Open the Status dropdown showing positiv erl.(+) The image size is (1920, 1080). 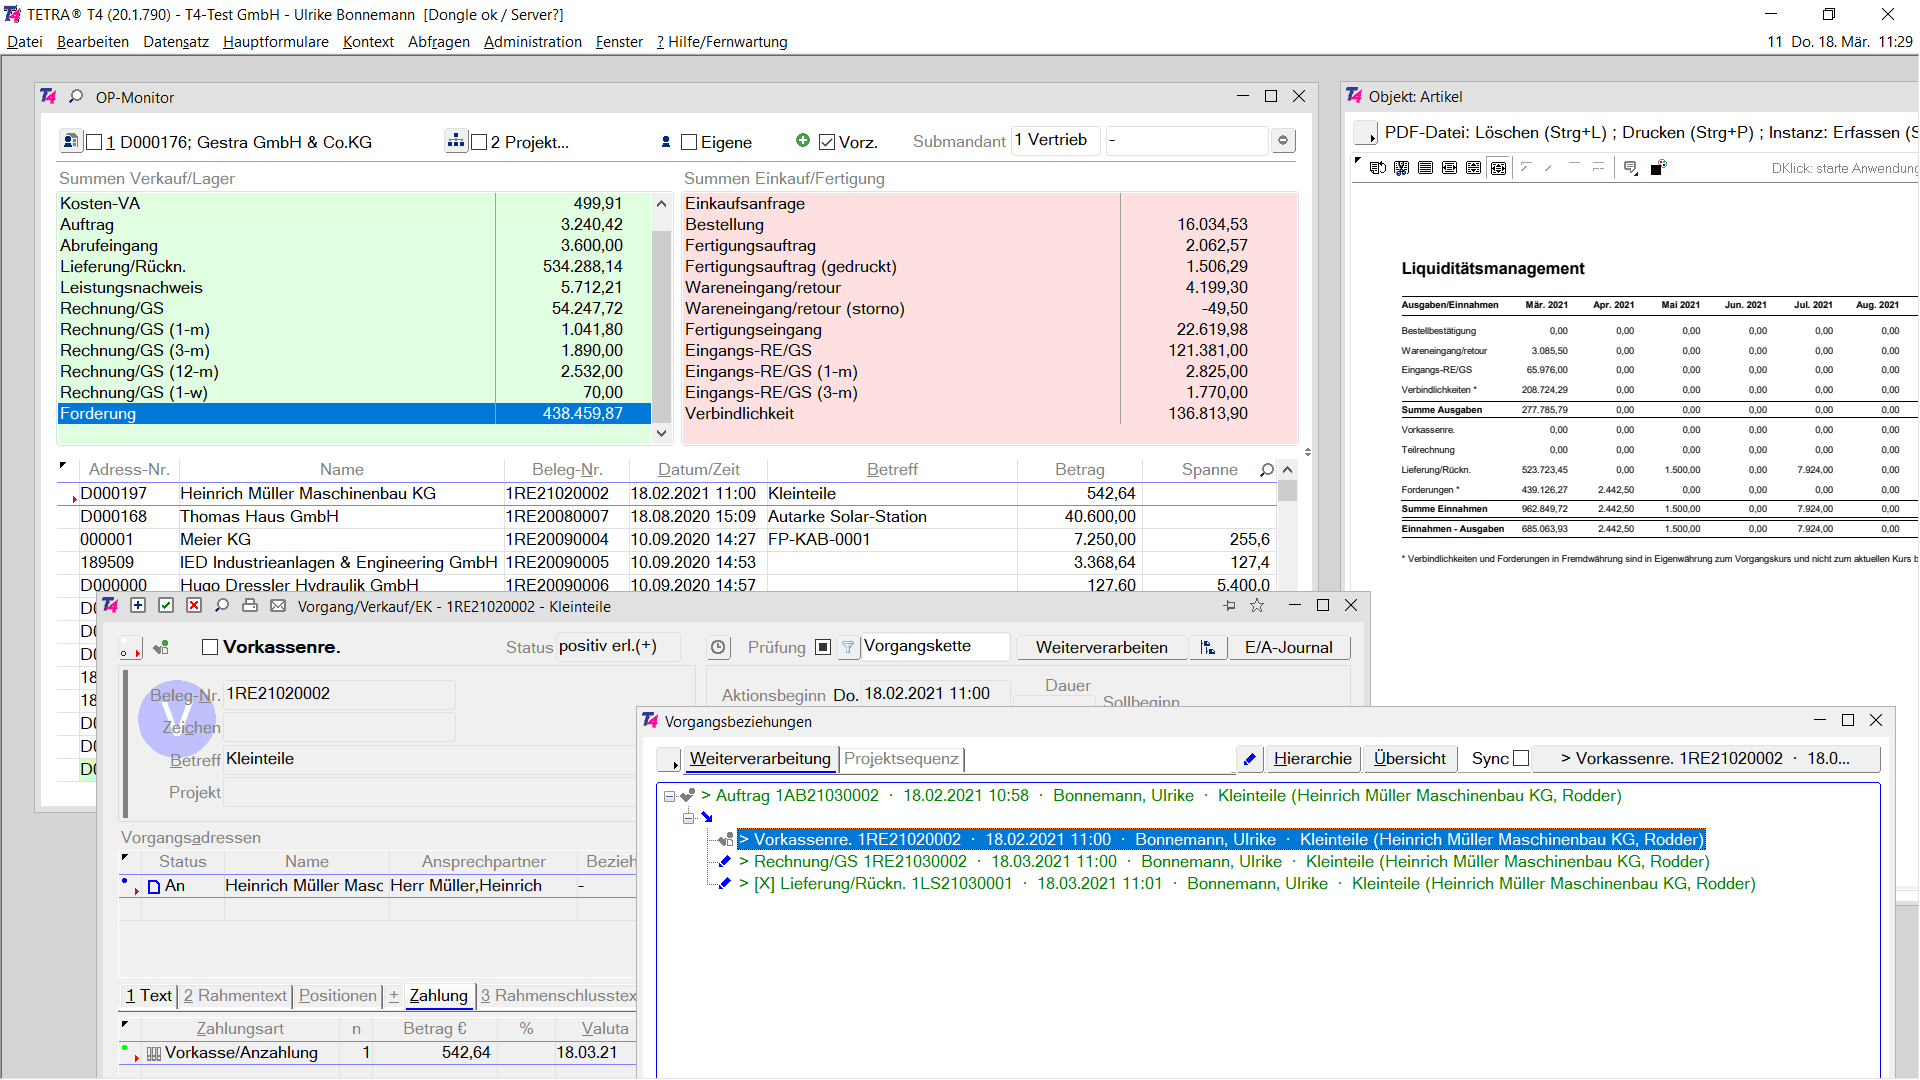coord(618,646)
